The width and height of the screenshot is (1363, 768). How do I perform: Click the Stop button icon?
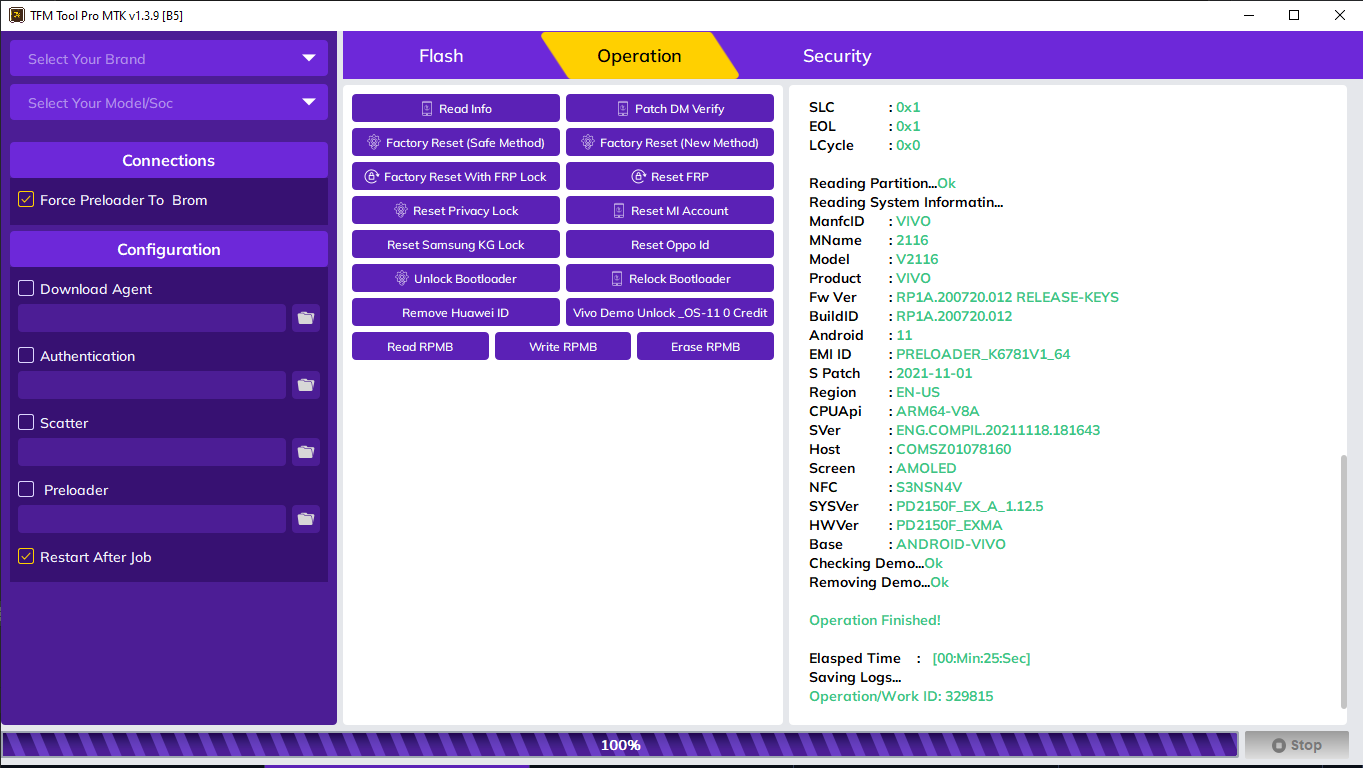[1279, 745]
